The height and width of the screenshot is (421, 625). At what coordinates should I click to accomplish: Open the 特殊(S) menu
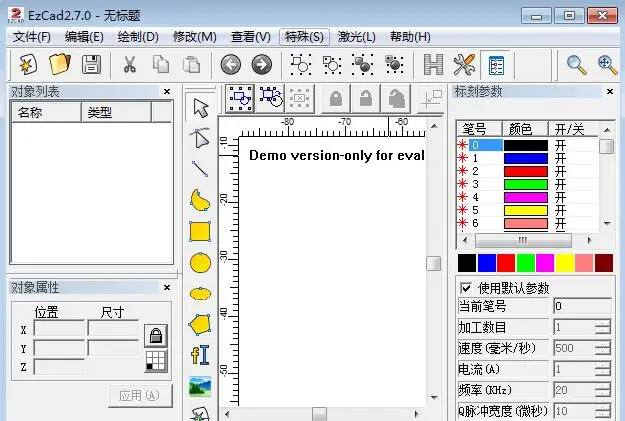pos(304,37)
